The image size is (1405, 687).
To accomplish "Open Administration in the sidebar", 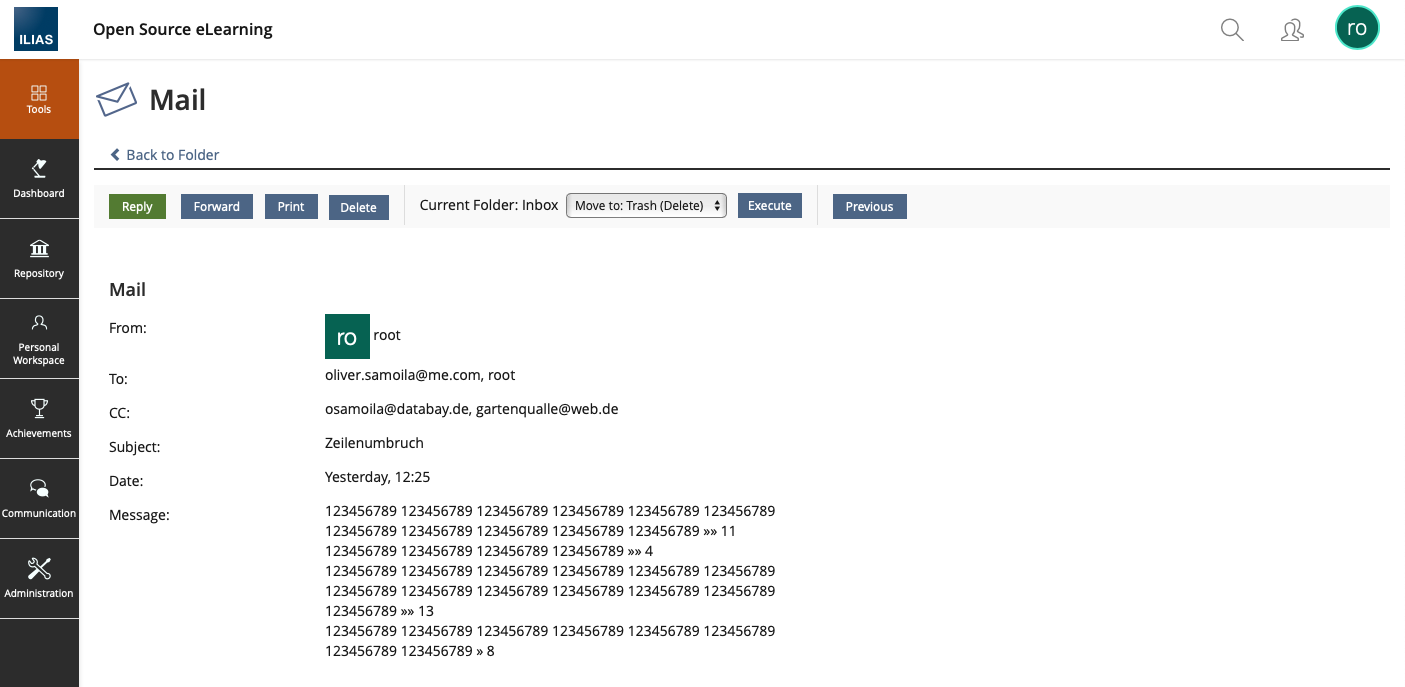I will [x=39, y=579].
